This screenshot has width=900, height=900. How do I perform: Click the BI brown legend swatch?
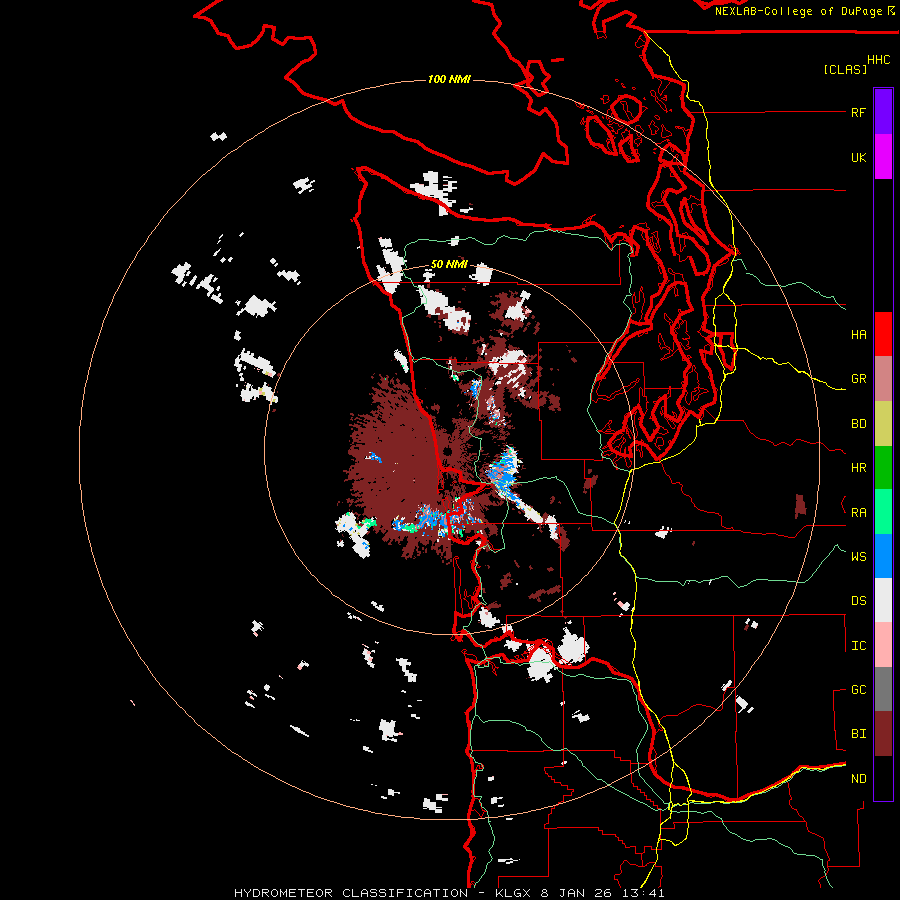pos(883,734)
